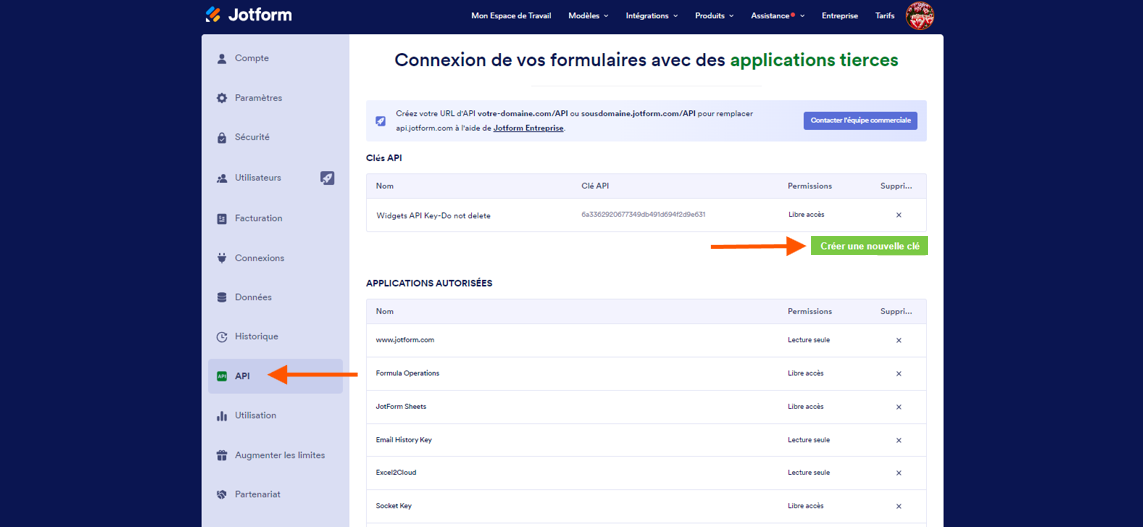Click the Email History Key app name
Image resolution: width=1143 pixels, height=527 pixels.
pyautogui.click(x=404, y=440)
